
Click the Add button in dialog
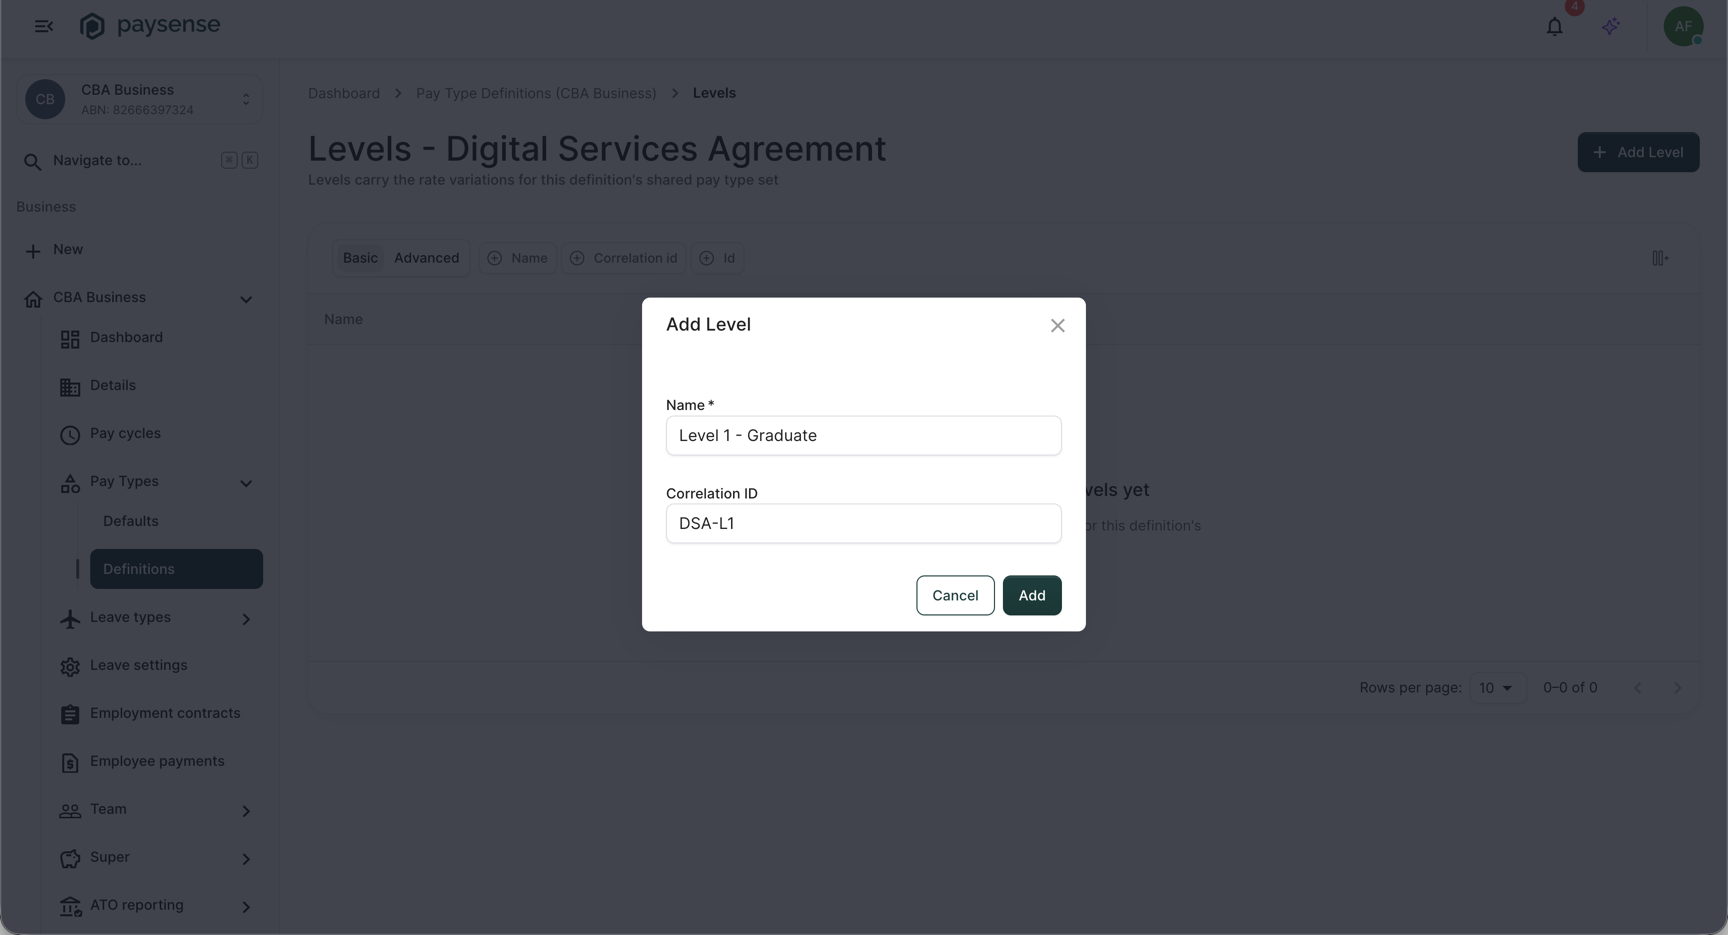click(1032, 596)
